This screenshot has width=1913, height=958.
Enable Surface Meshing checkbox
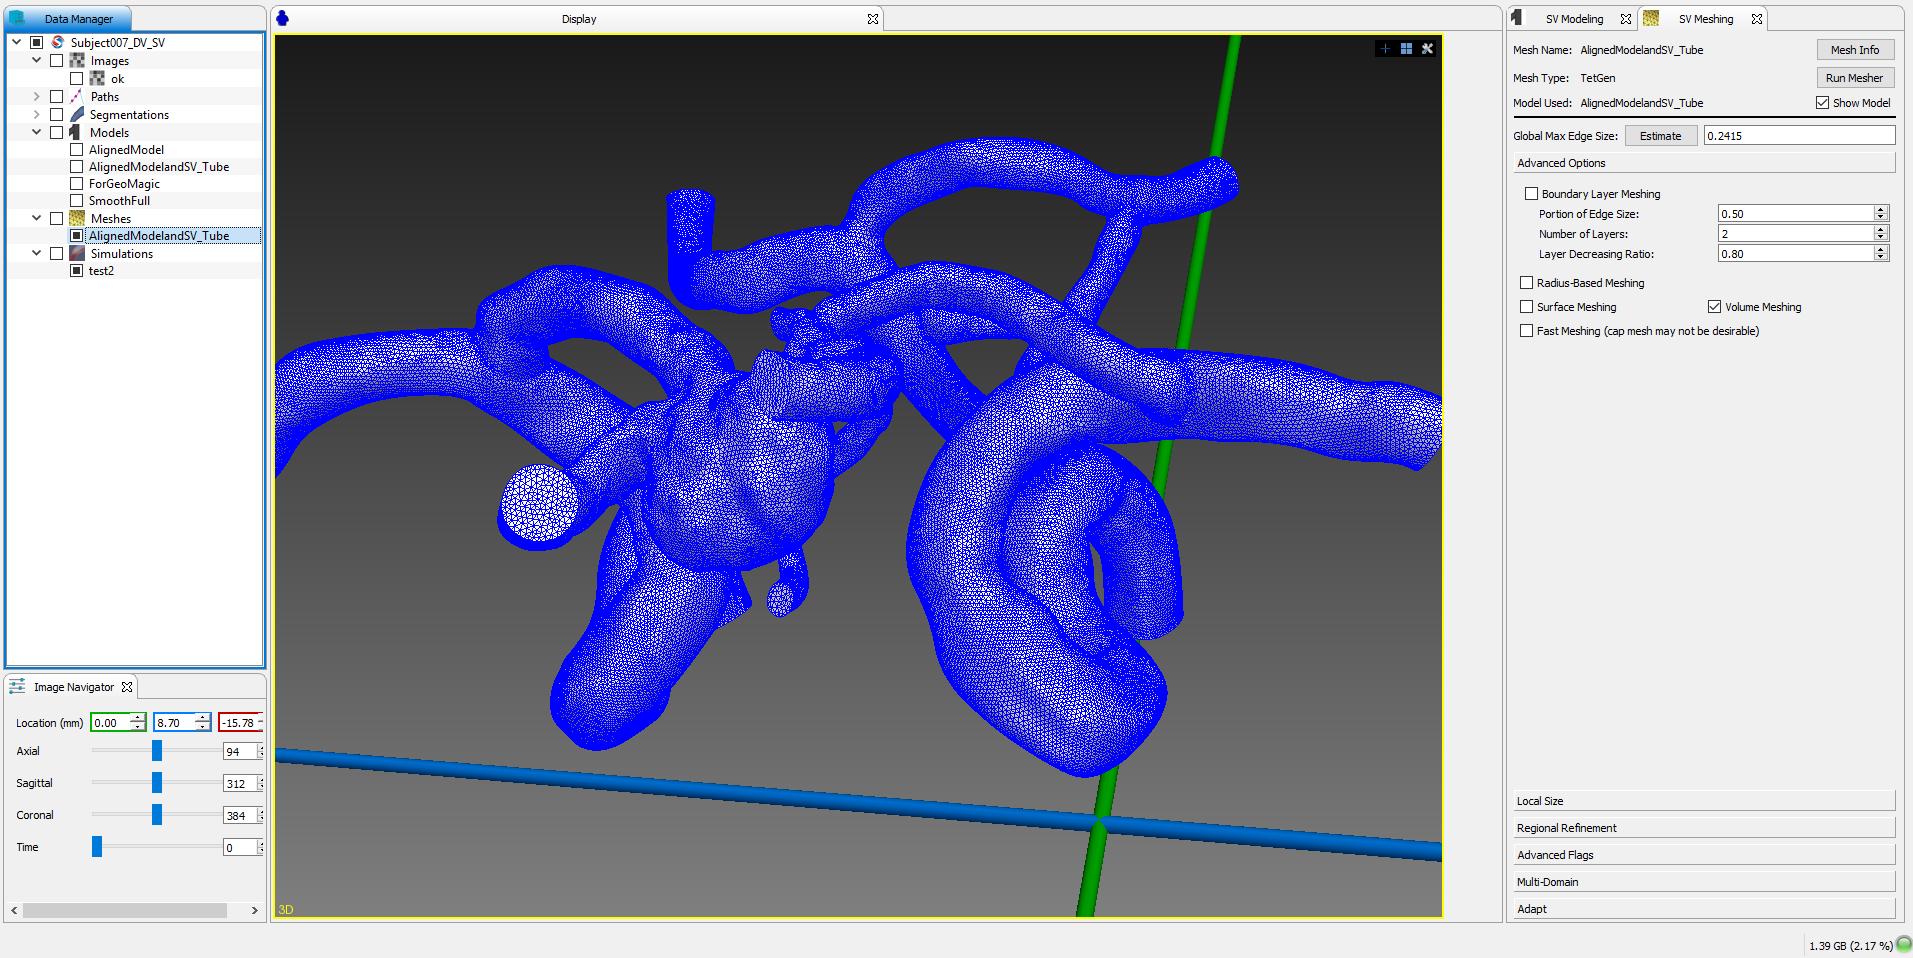click(x=1526, y=306)
